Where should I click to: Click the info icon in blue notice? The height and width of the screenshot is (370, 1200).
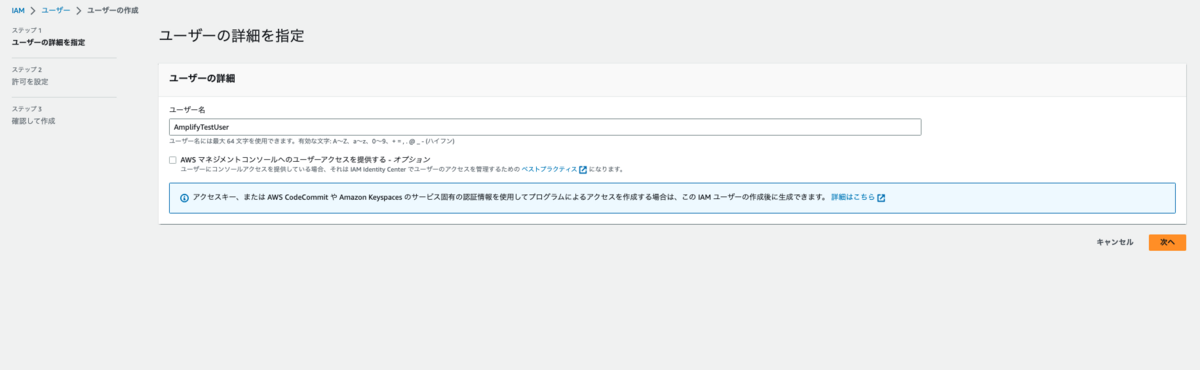pyautogui.click(x=184, y=198)
